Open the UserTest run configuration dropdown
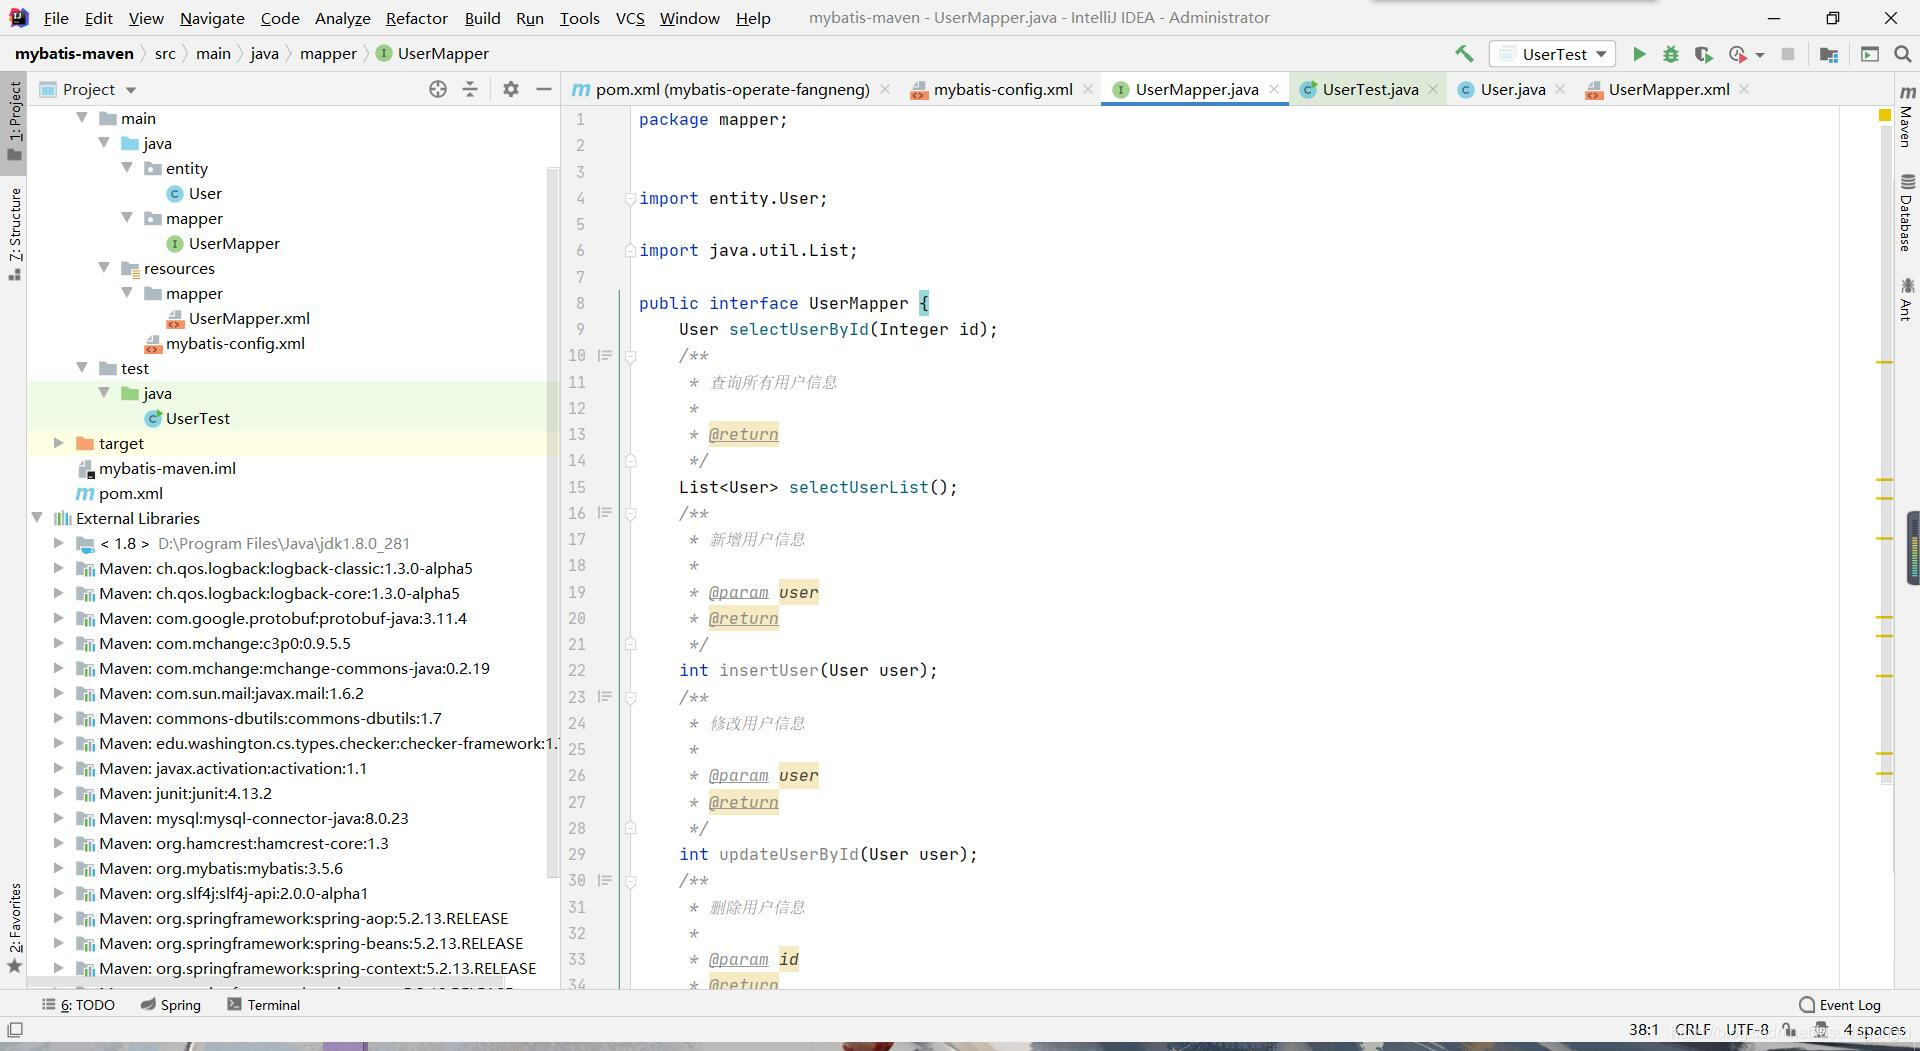The height and width of the screenshot is (1051, 1920). point(1554,54)
